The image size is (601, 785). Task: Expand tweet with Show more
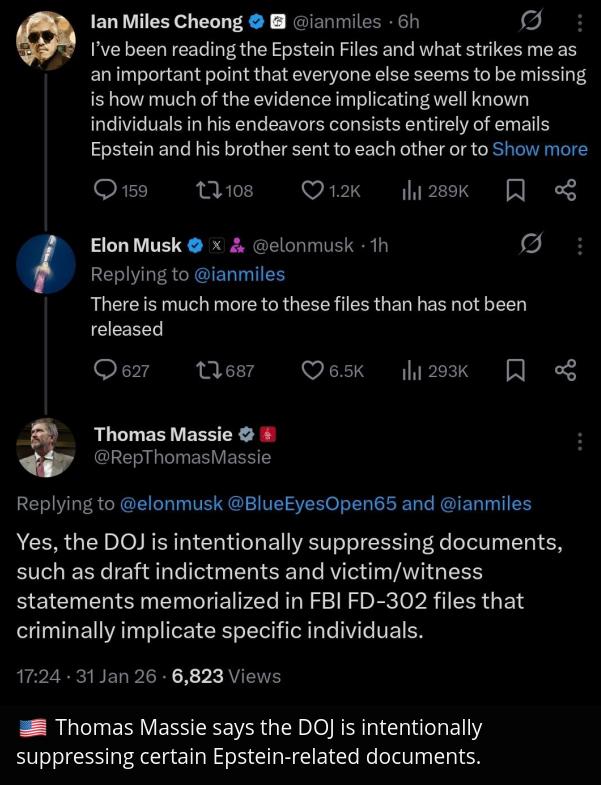[540, 149]
